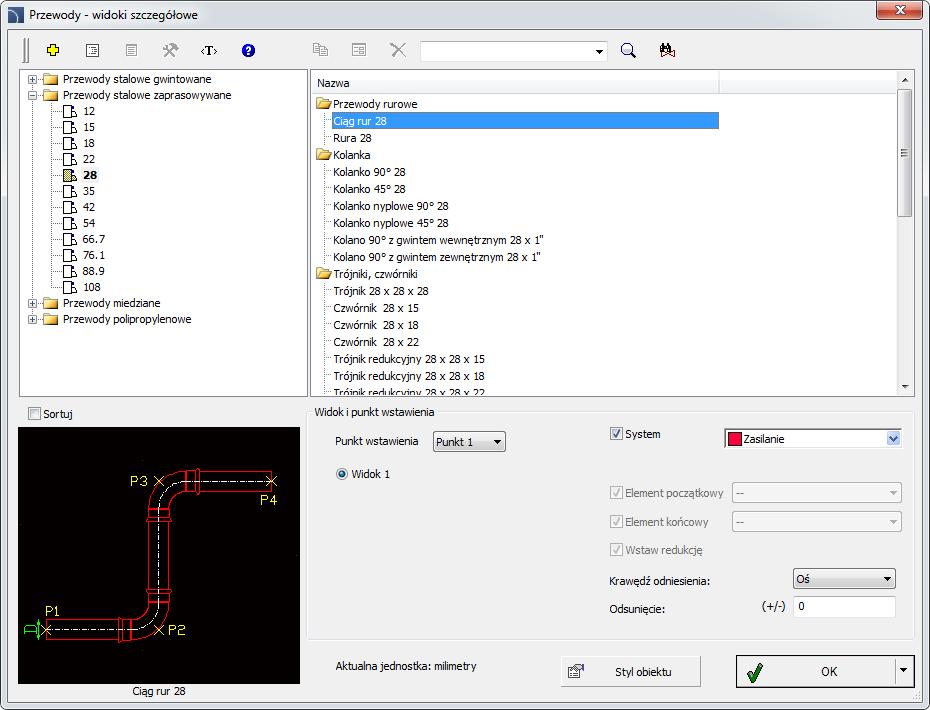Image resolution: width=930 pixels, height=710 pixels.
Task: Open Element początkowy dropdown
Action: [817, 492]
